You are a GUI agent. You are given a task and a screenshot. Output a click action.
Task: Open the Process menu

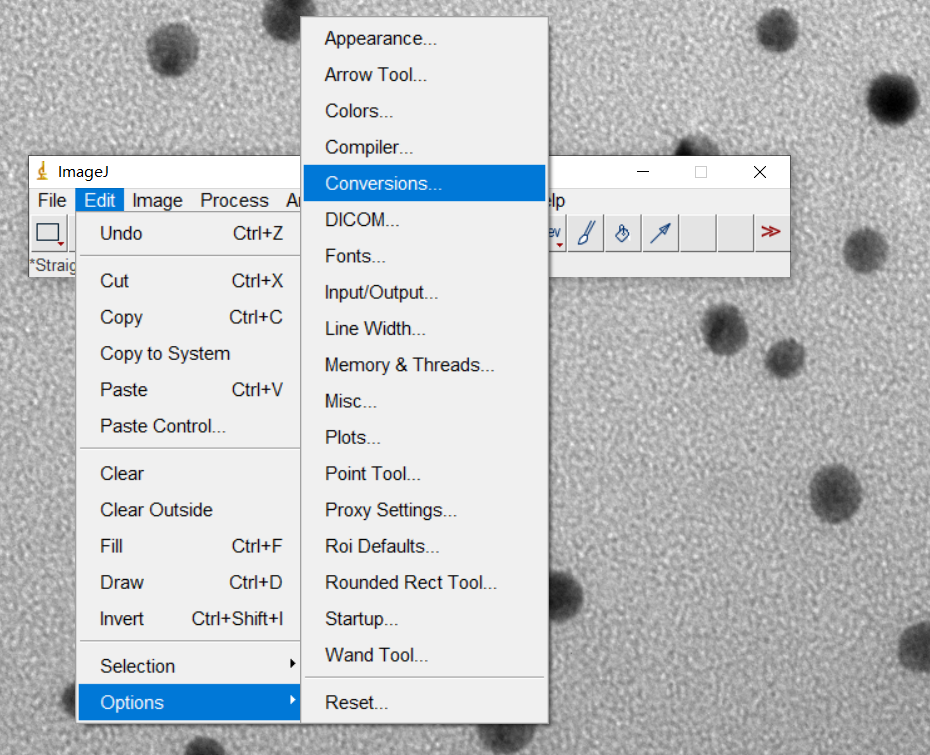[x=234, y=201]
